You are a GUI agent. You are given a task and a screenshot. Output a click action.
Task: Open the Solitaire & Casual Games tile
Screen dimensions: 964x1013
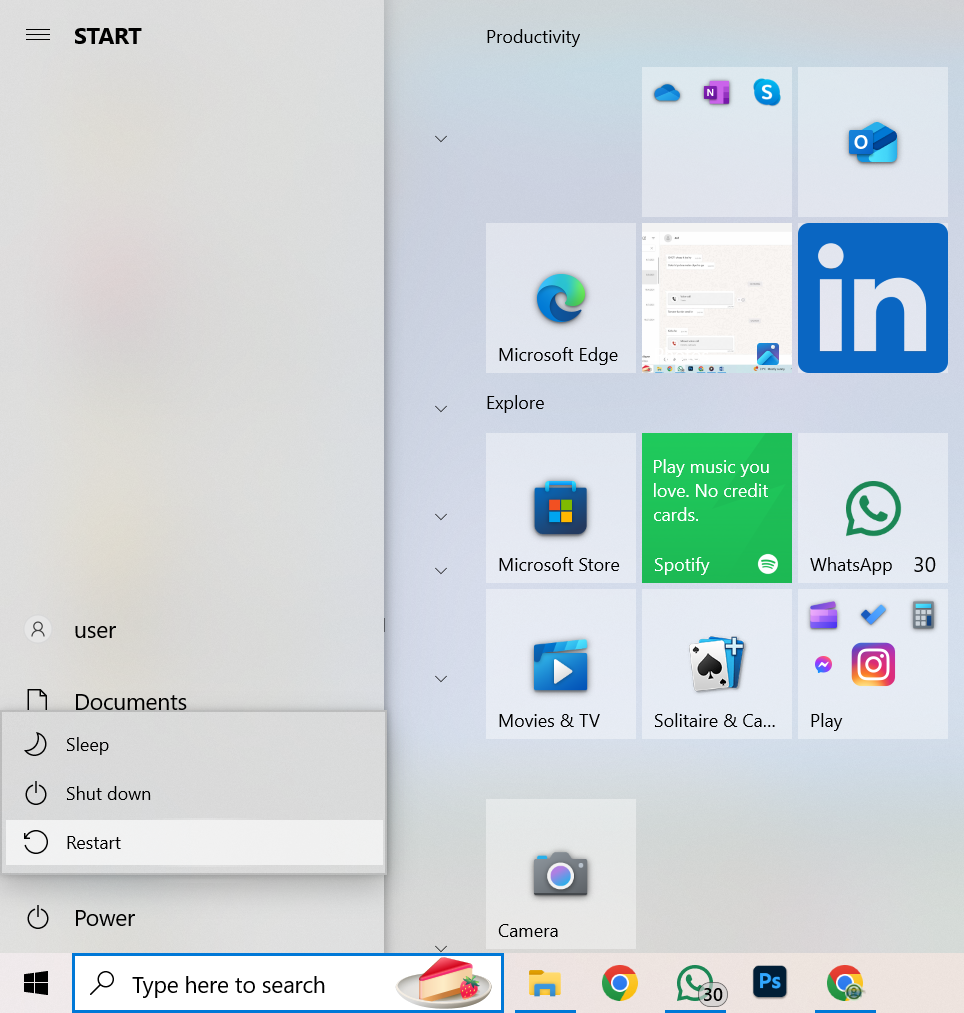[717, 663]
